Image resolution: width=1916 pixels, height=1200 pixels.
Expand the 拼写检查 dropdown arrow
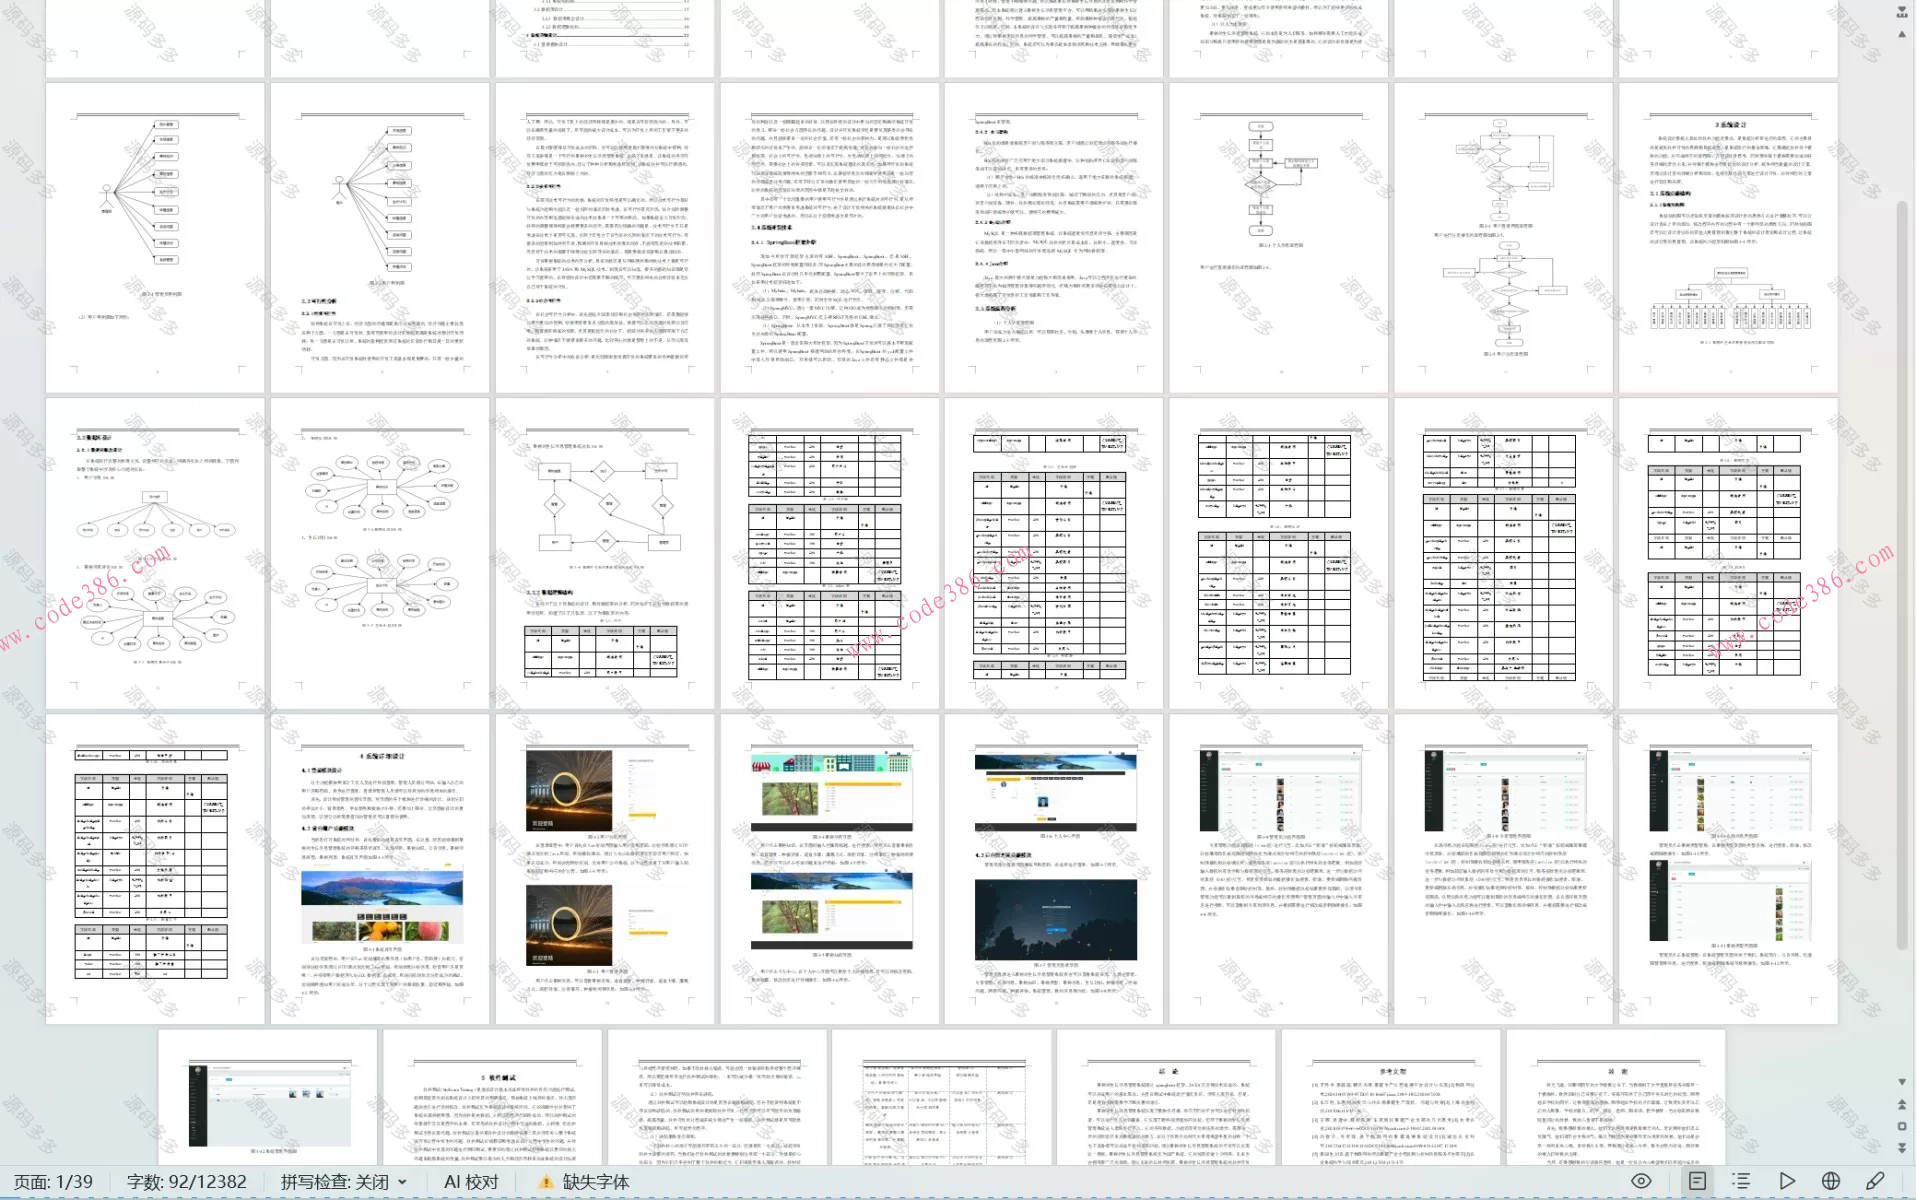(403, 1182)
